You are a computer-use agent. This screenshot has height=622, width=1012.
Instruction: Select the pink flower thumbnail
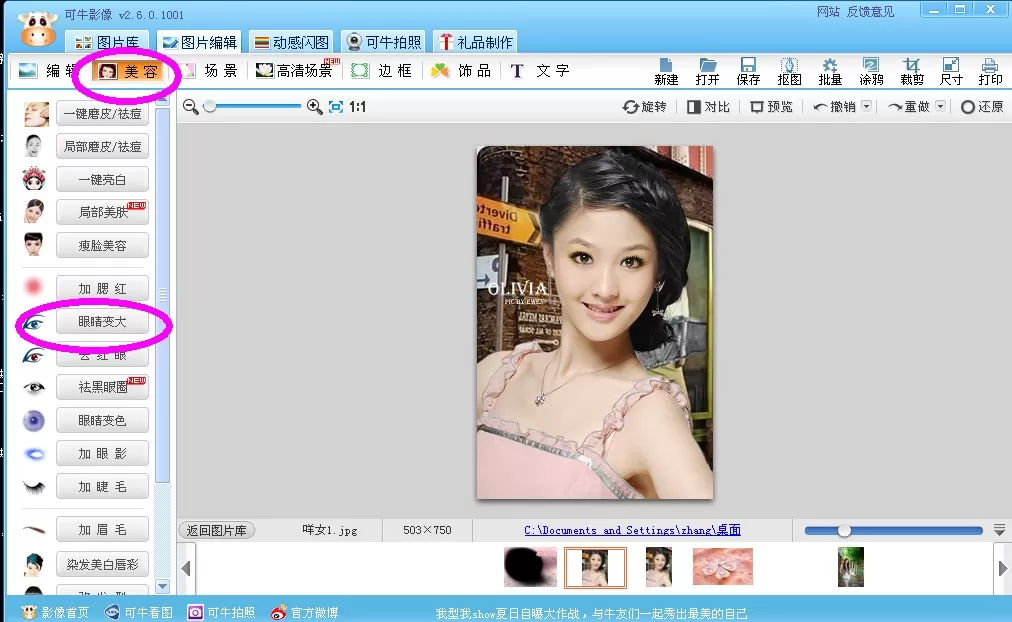pyautogui.click(x=722, y=567)
